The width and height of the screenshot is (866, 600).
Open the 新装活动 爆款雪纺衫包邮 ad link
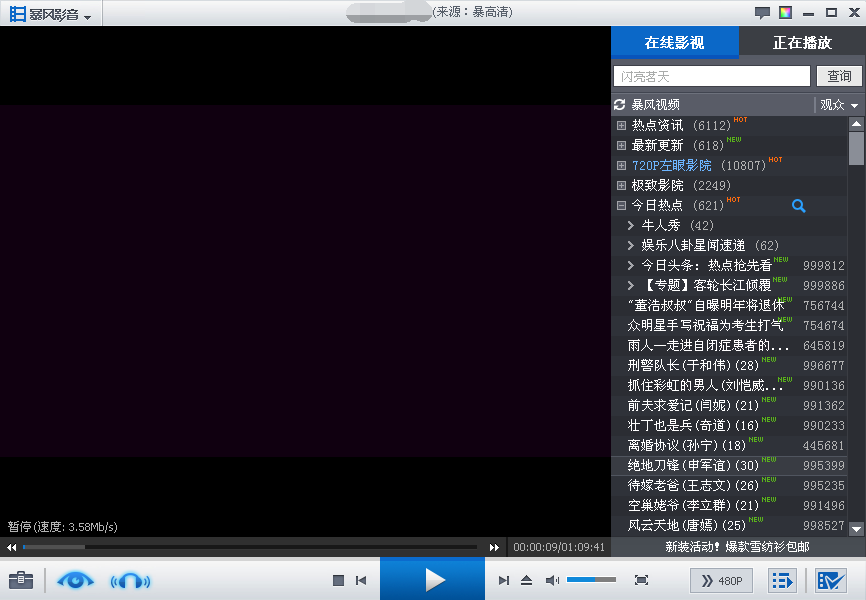coord(737,547)
